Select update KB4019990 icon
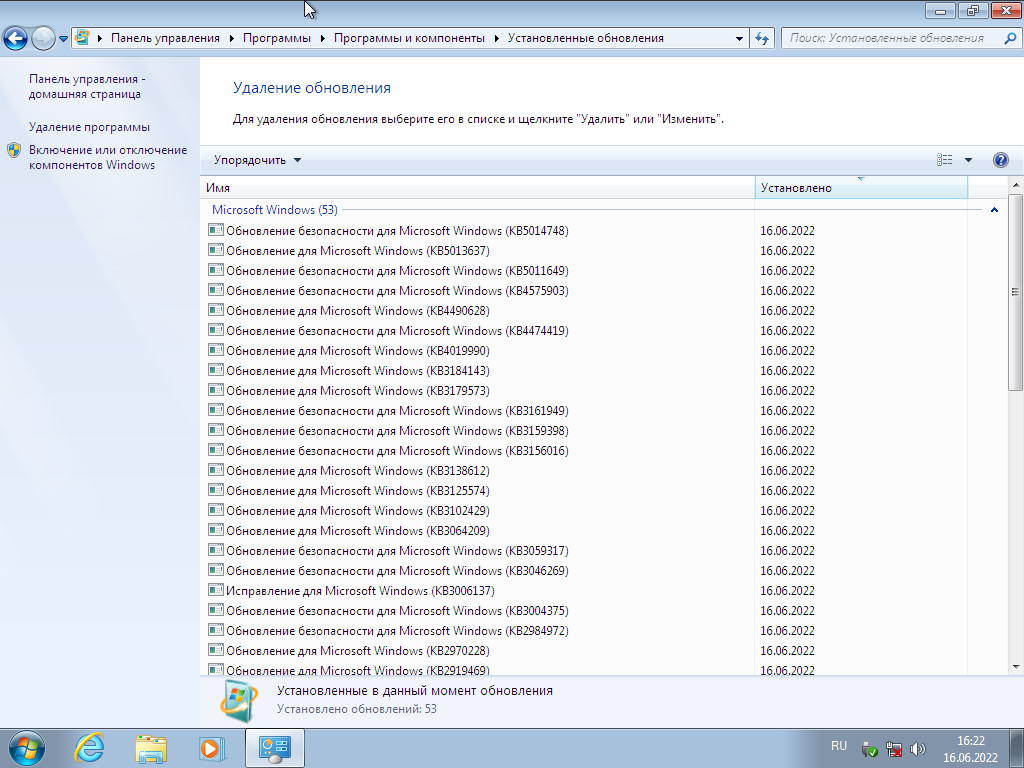 pyautogui.click(x=216, y=350)
